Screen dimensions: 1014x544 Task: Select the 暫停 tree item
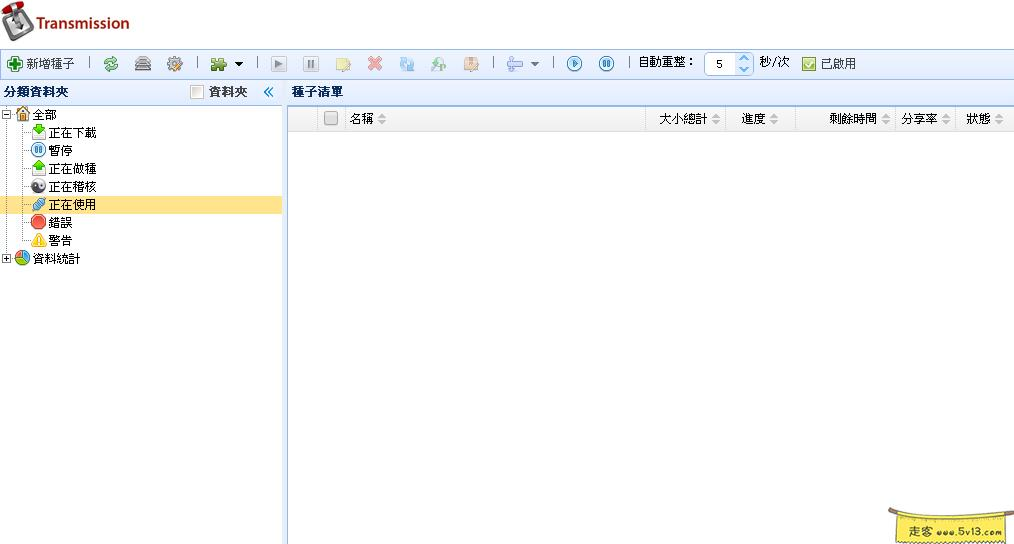(x=60, y=150)
